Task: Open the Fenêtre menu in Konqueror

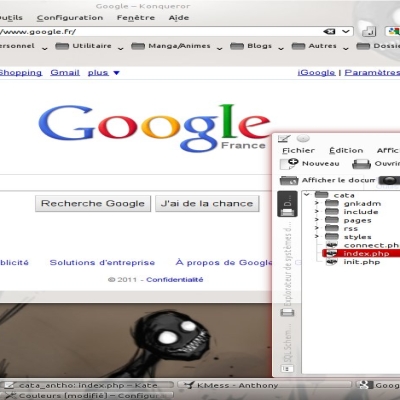Action: [136, 18]
